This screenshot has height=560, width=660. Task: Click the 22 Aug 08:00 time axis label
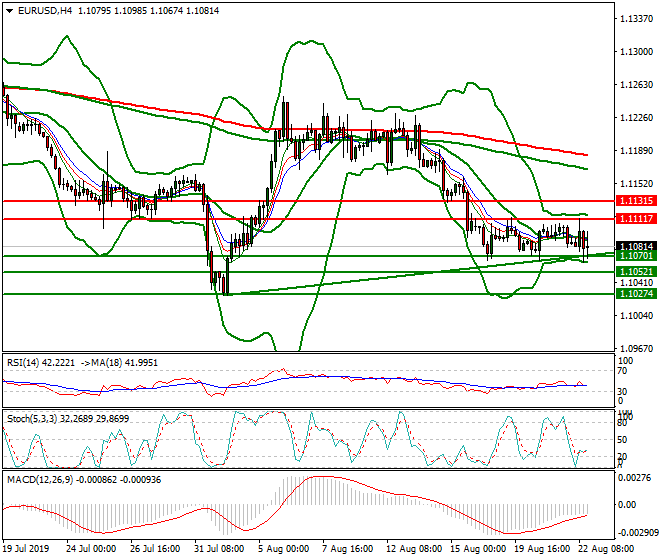606,549
